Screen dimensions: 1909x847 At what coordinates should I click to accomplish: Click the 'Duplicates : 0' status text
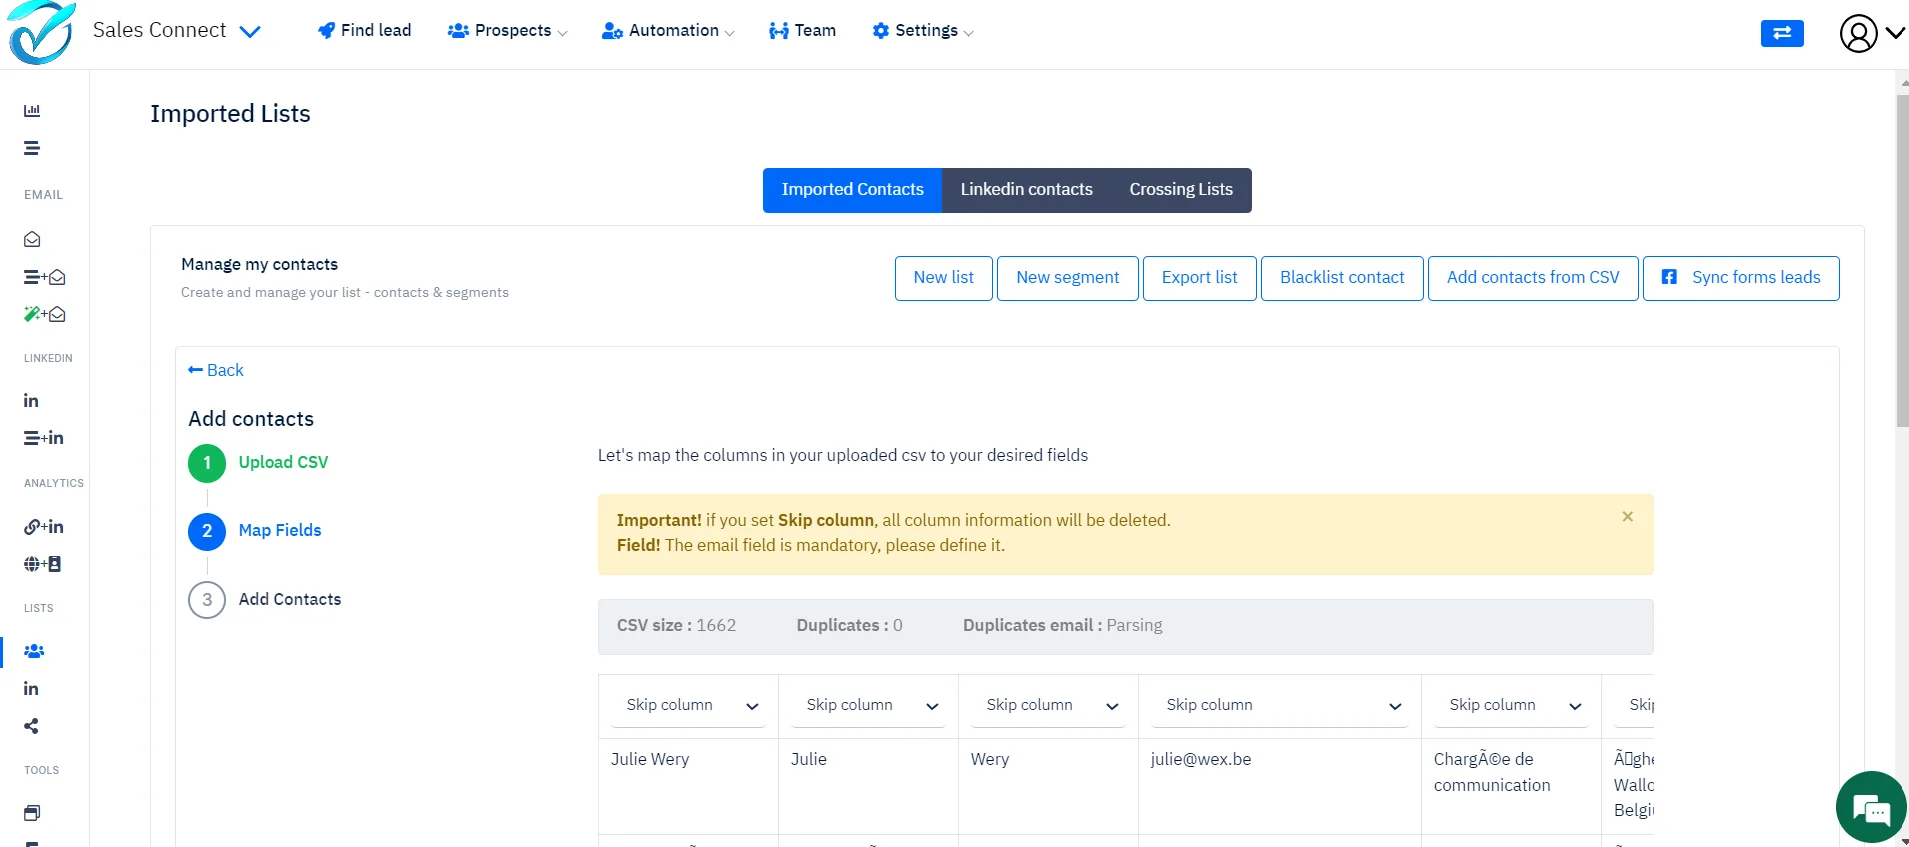(x=849, y=626)
